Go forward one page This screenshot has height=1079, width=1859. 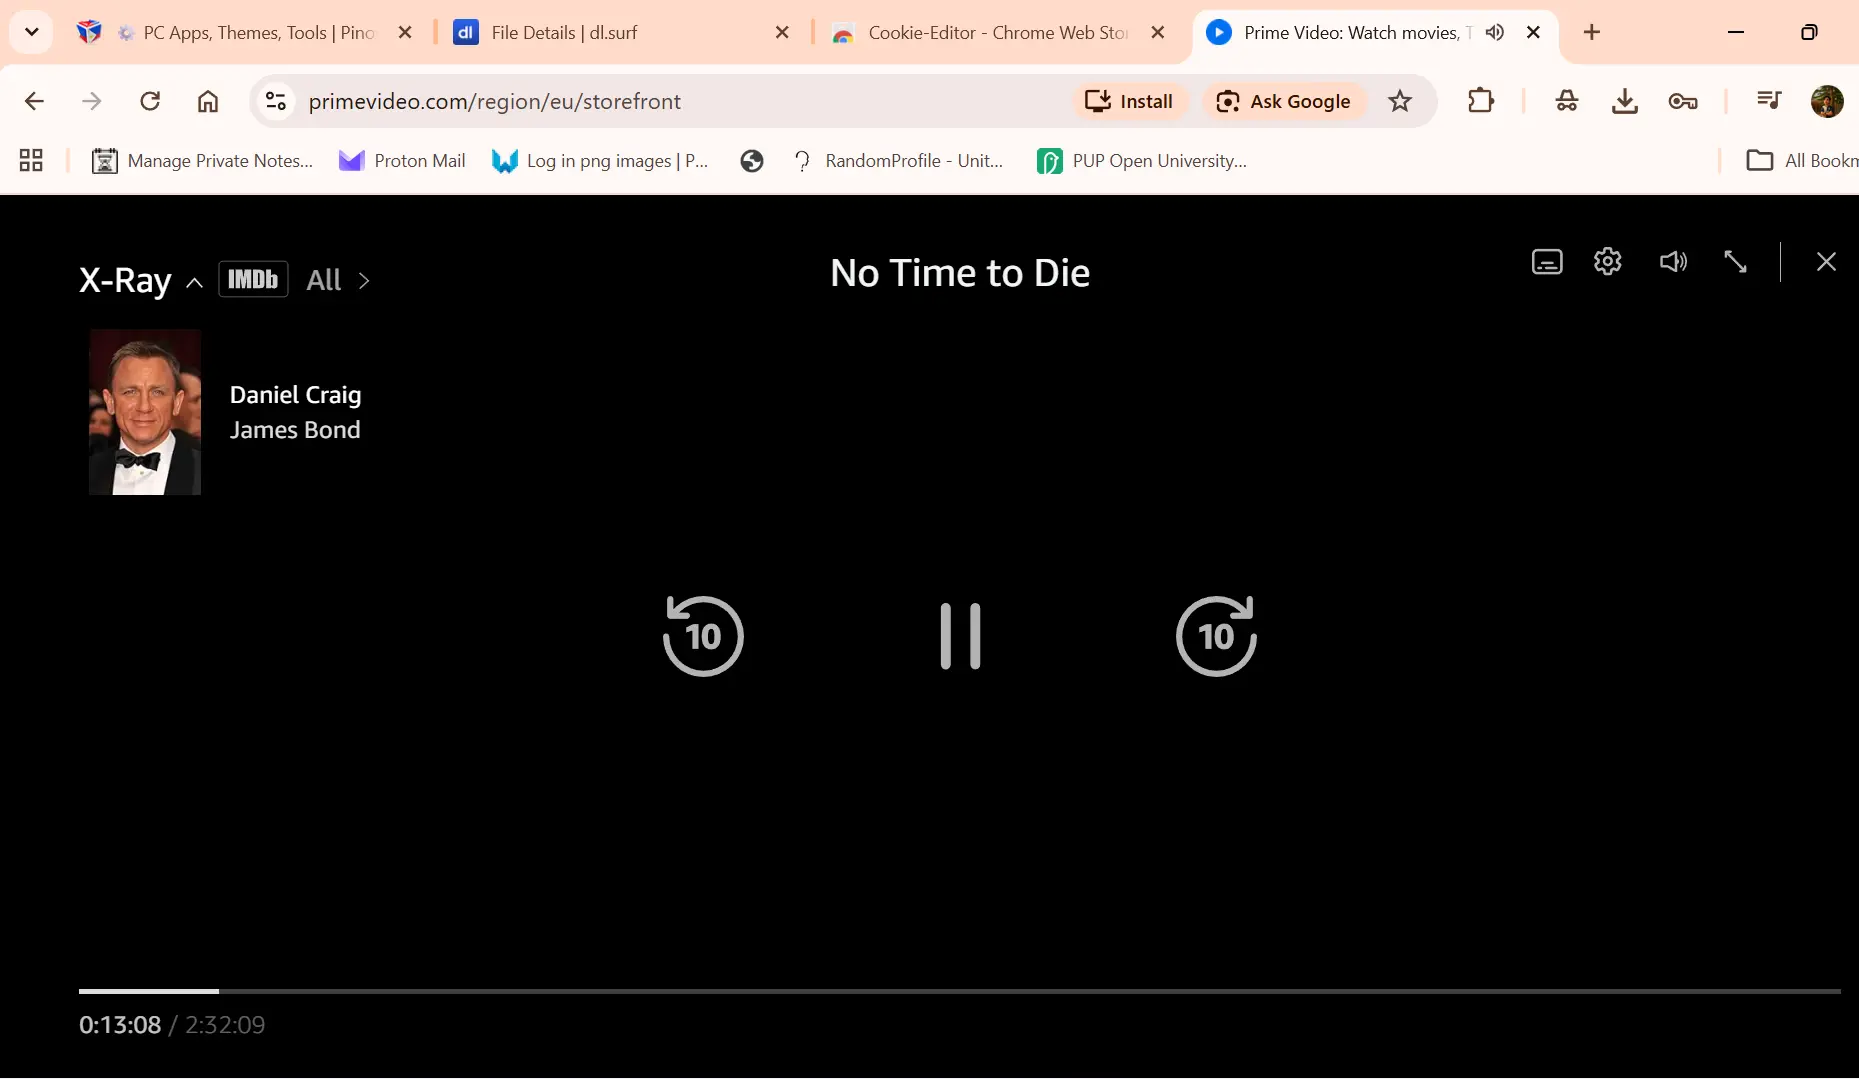point(92,101)
